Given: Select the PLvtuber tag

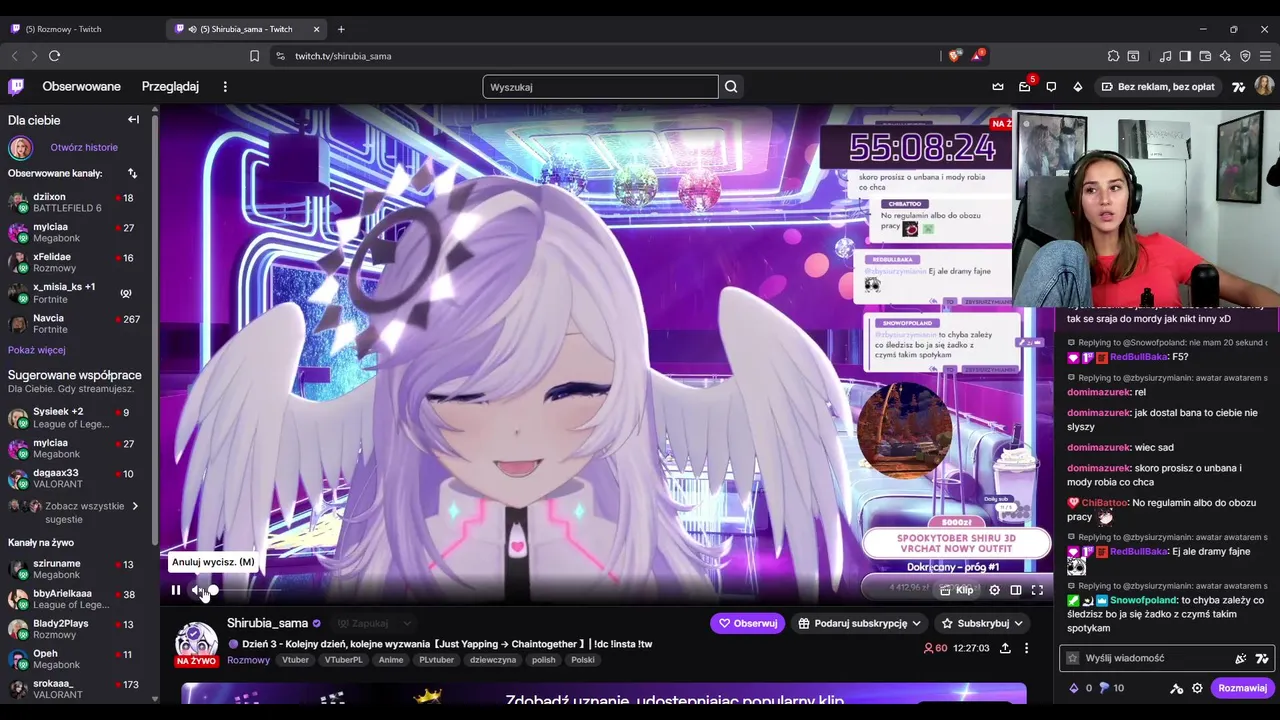Looking at the screenshot, I should pos(436,660).
